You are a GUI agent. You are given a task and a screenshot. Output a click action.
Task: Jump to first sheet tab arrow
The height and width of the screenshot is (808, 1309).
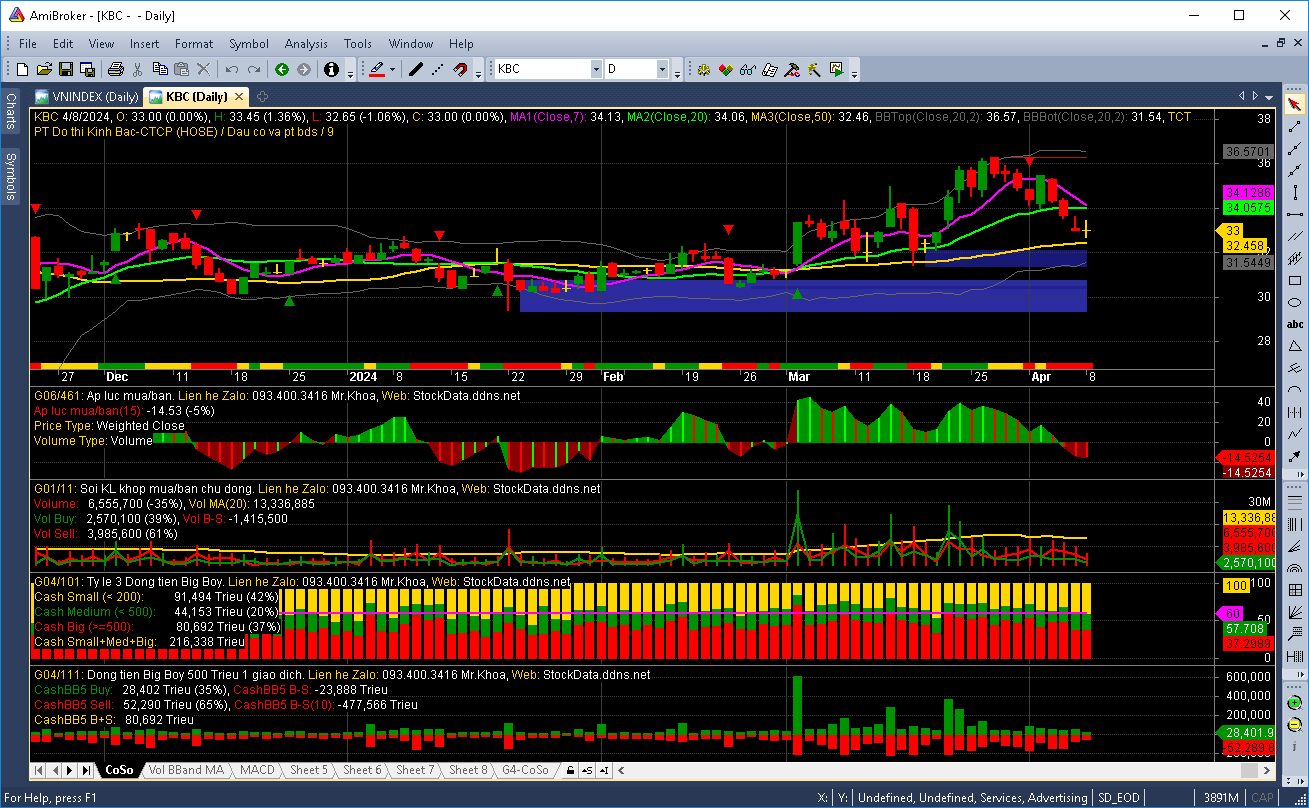[x=39, y=770]
